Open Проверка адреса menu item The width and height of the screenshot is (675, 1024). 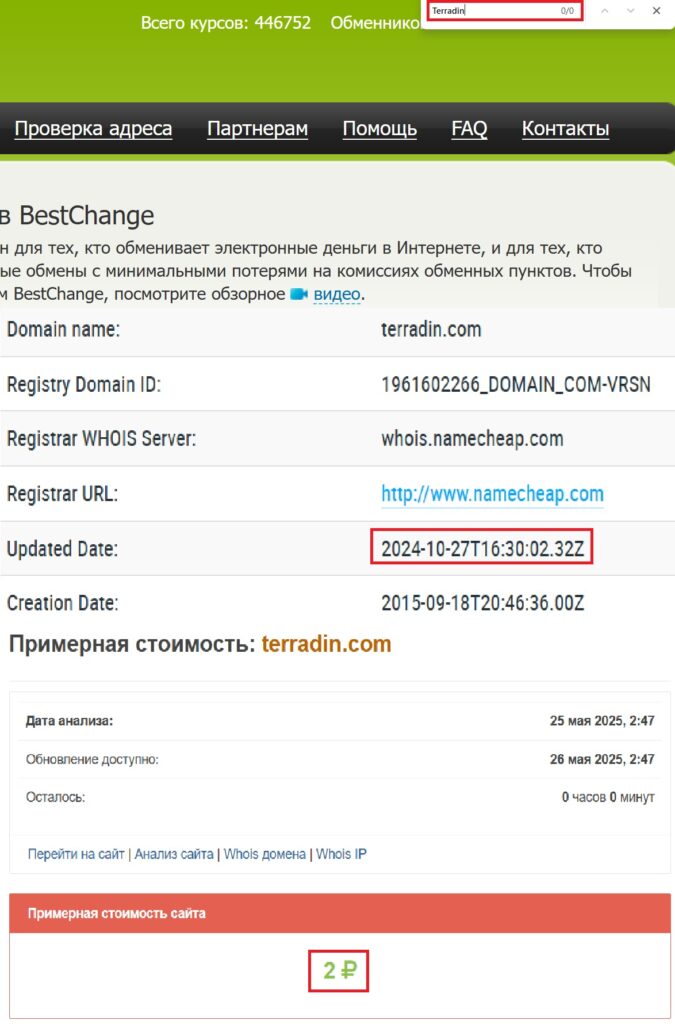point(93,129)
